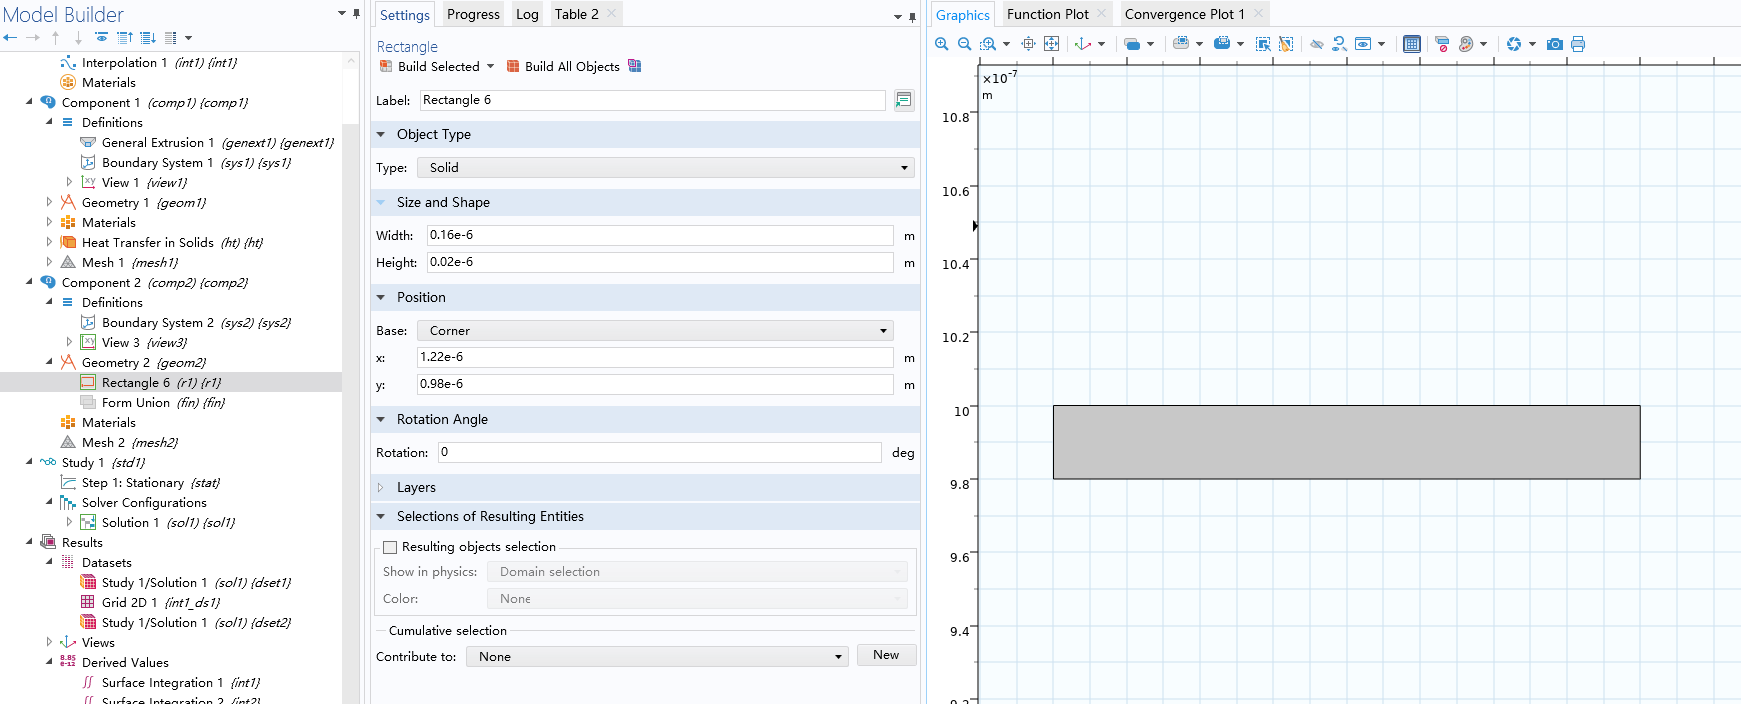This screenshot has height=704, width=1741.
Task: Click the icon right of Build All Objects
Action: pyautogui.click(x=634, y=66)
